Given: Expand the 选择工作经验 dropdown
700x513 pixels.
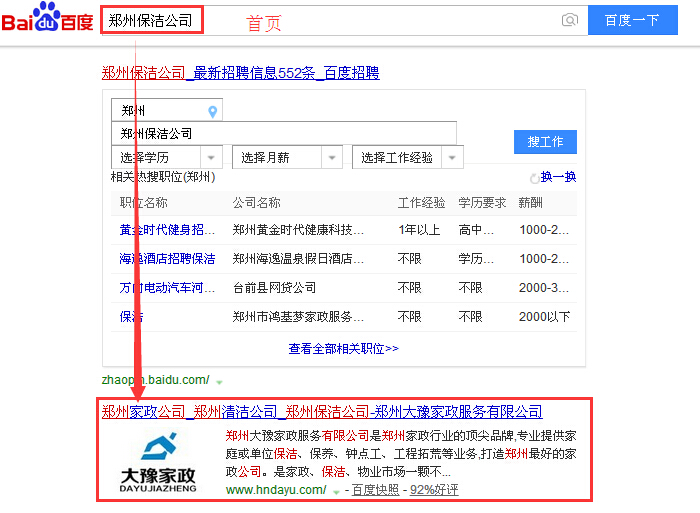Looking at the screenshot, I should pyautogui.click(x=408, y=157).
